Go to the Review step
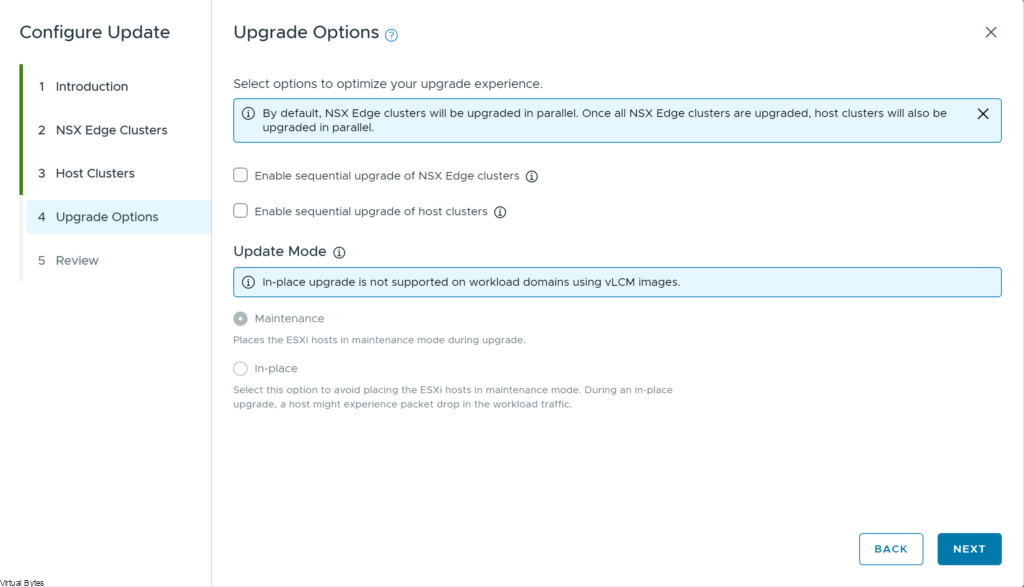The width and height of the screenshot is (1024, 587). [x=77, y=261]
